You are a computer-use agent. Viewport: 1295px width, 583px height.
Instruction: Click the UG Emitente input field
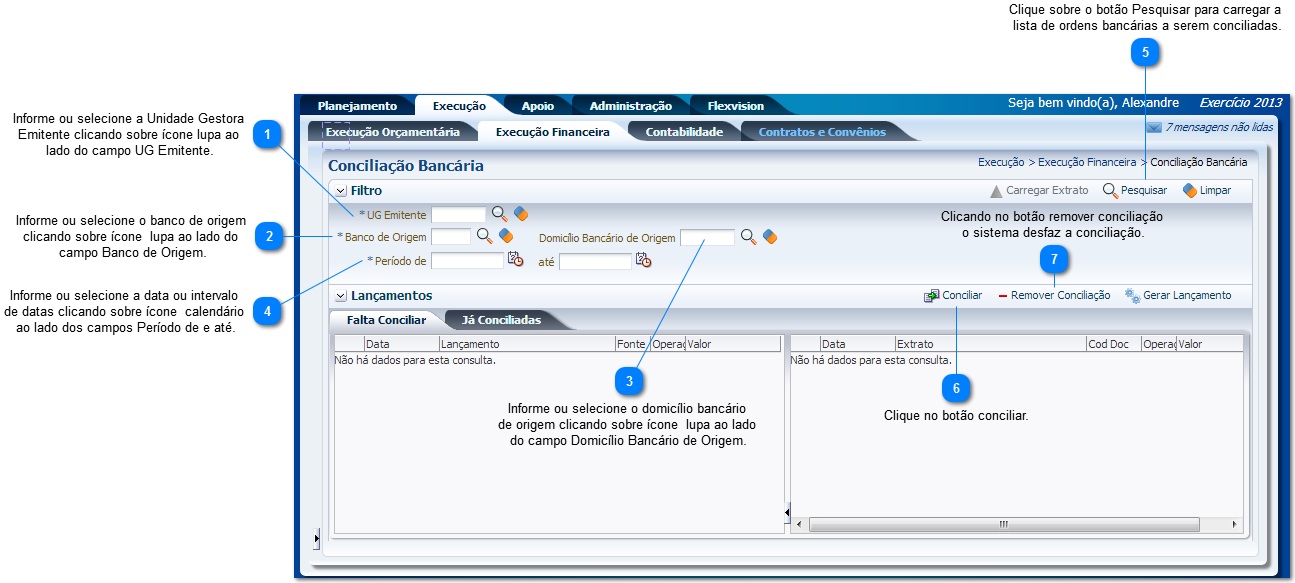[x=458, y=214]
